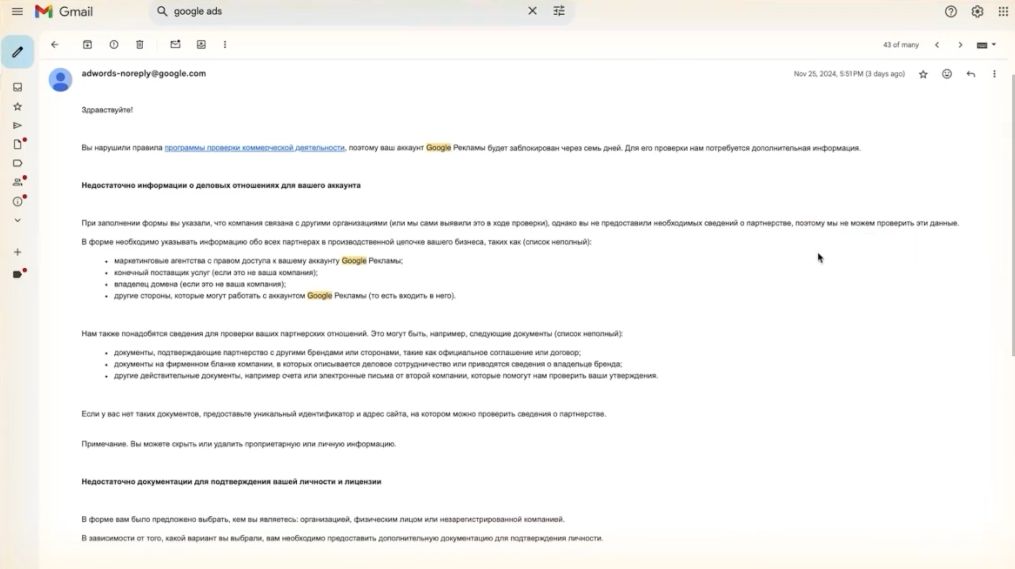Click heading 'Недостаточно документации для подтверждения'

point(231,482)
